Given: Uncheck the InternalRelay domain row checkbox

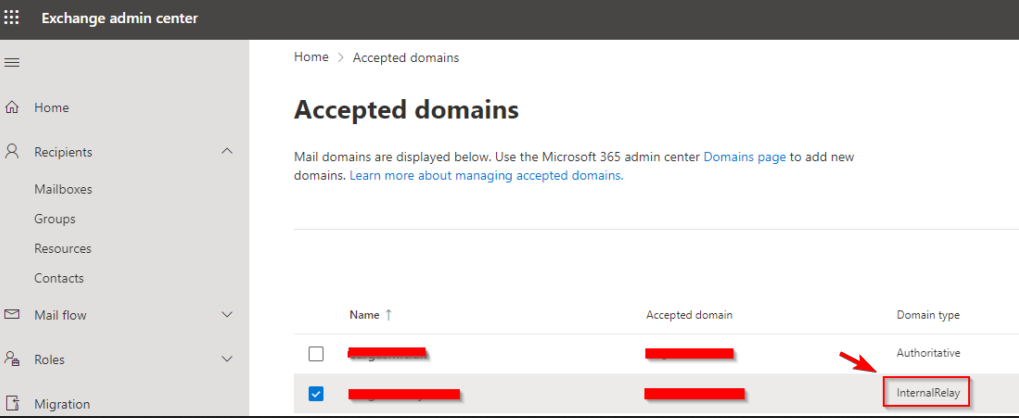Looking at the screenshot, I should tap(316, 393).
